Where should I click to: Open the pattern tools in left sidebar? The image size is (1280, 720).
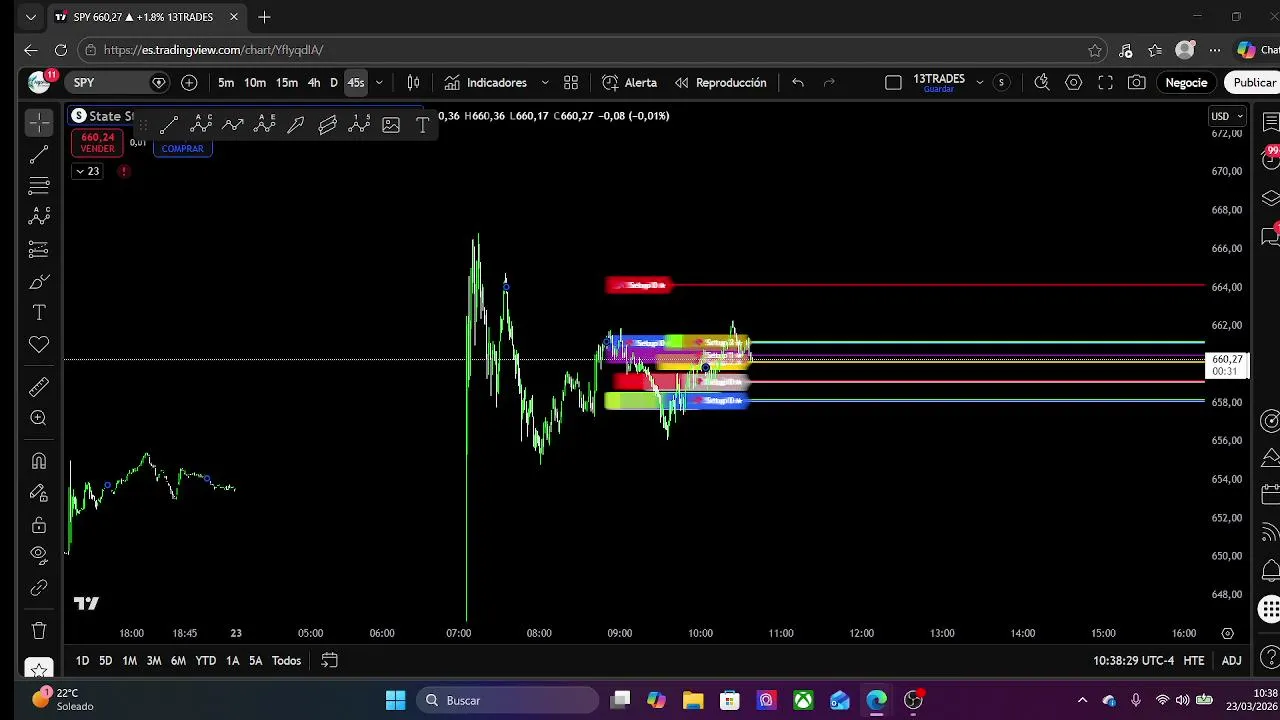pos(39,216)
